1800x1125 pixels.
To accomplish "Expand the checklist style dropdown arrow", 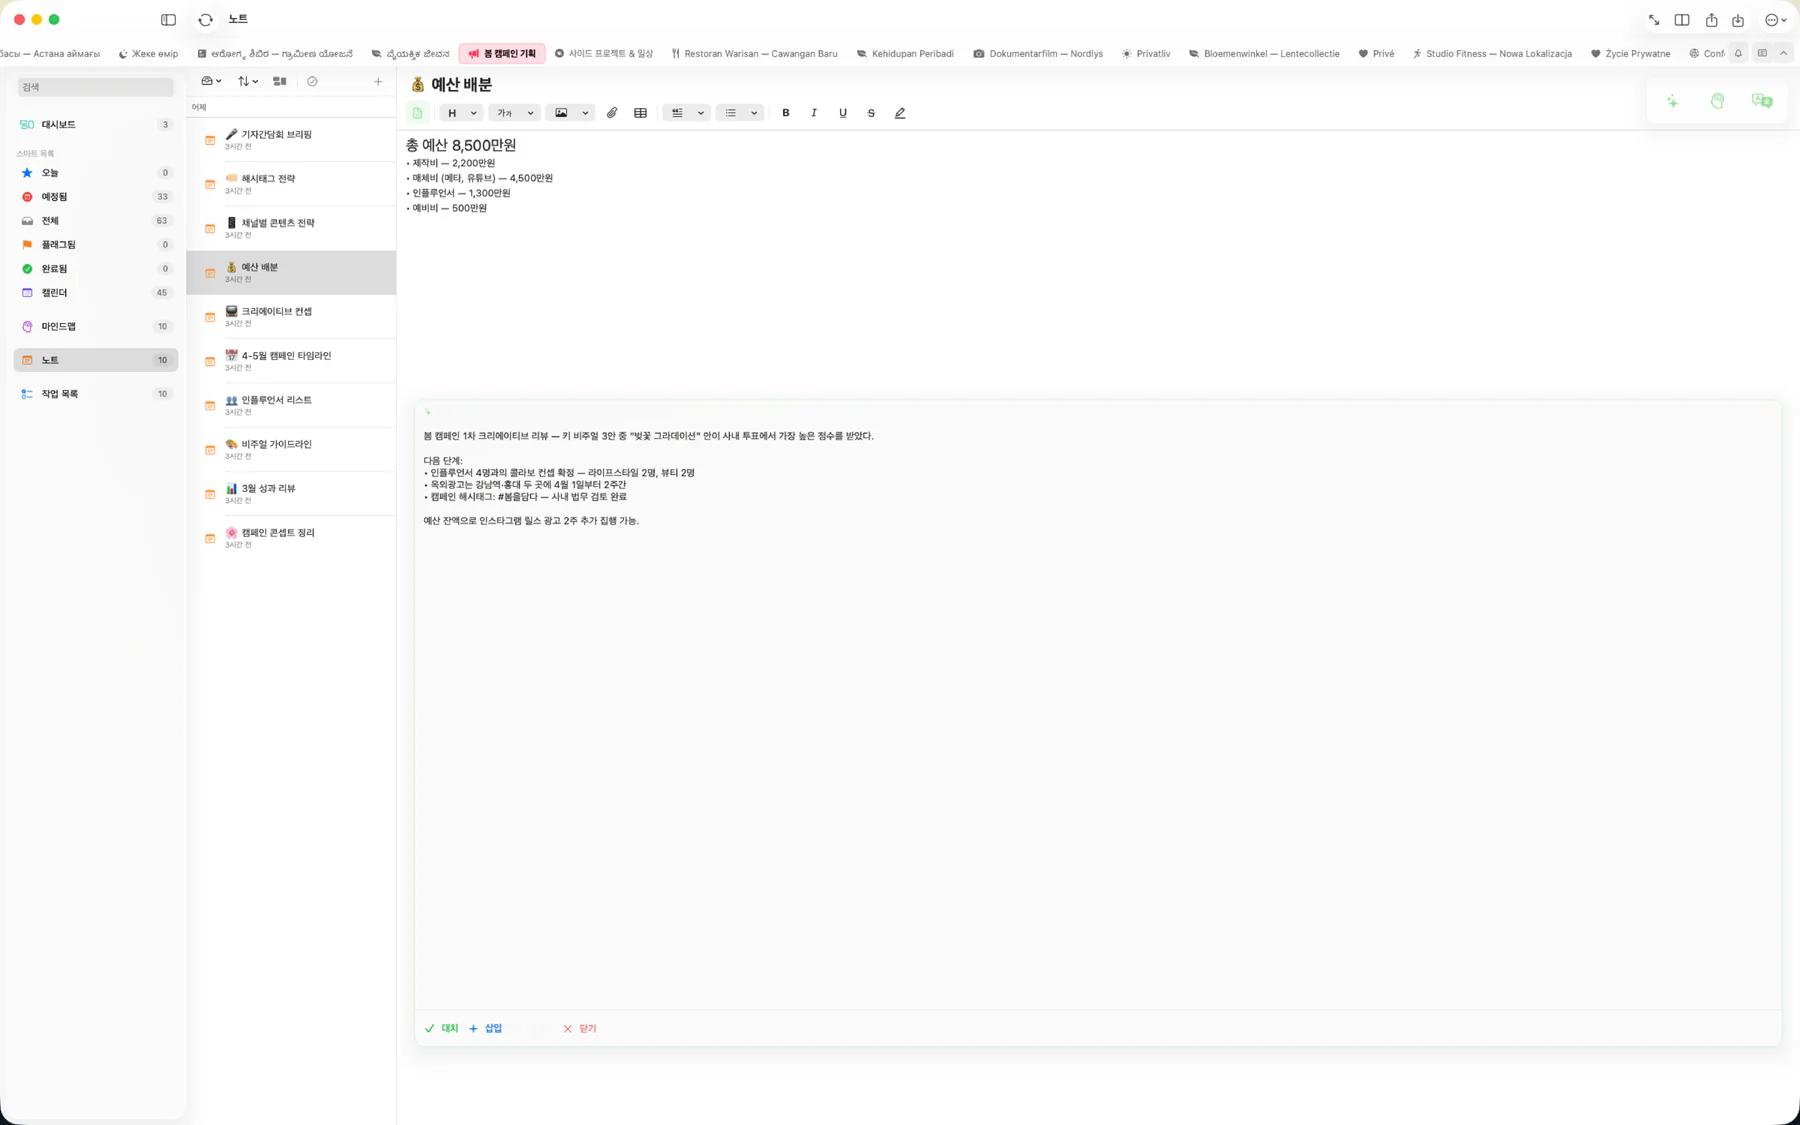I will (701, 113).
